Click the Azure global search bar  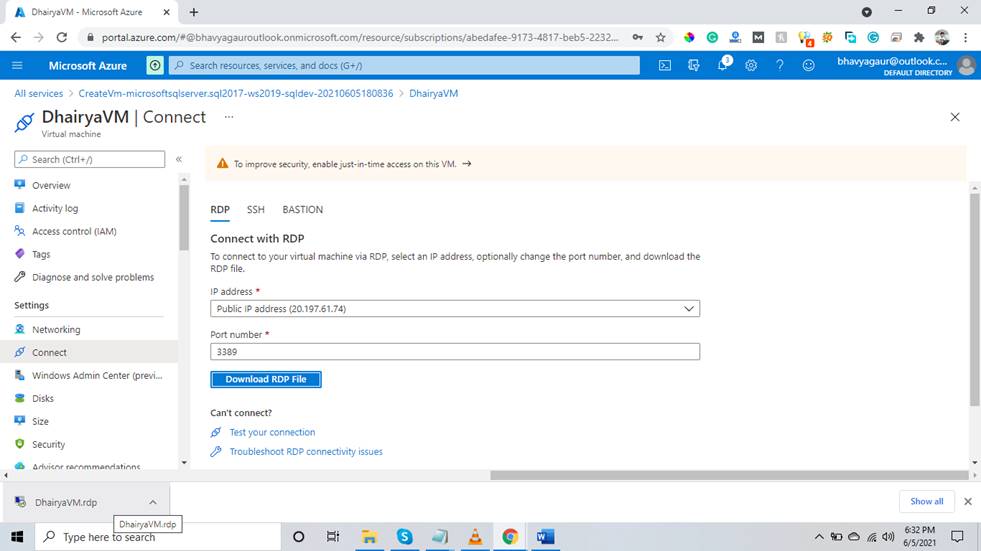[x=404, y=65]
